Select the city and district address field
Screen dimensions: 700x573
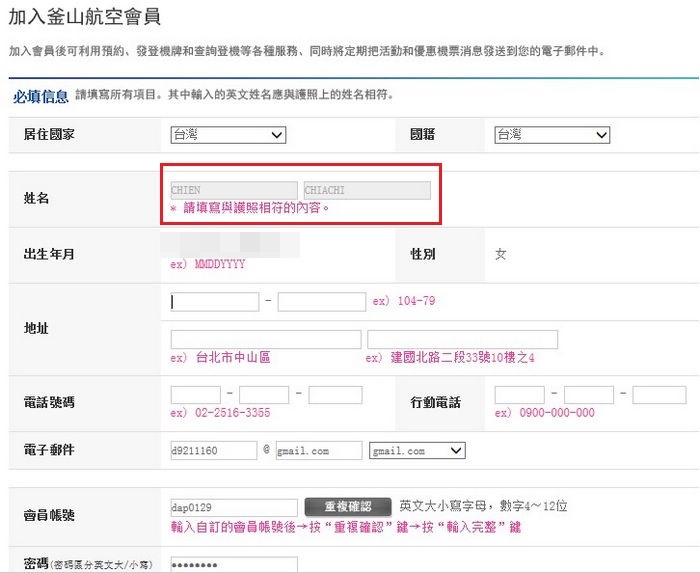(x=264, y=339)
